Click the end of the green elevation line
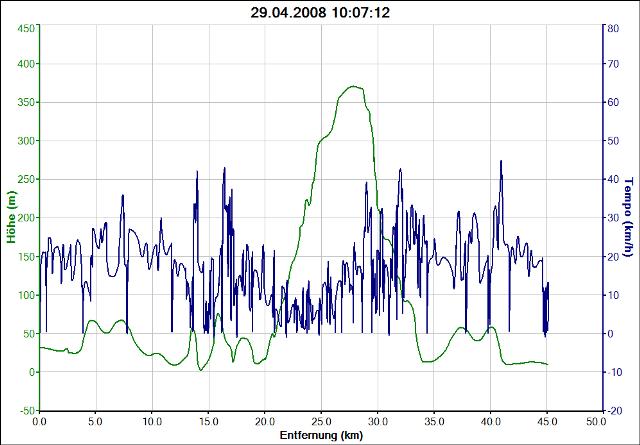This screenshot has height=445, width=640. [547, 364]
